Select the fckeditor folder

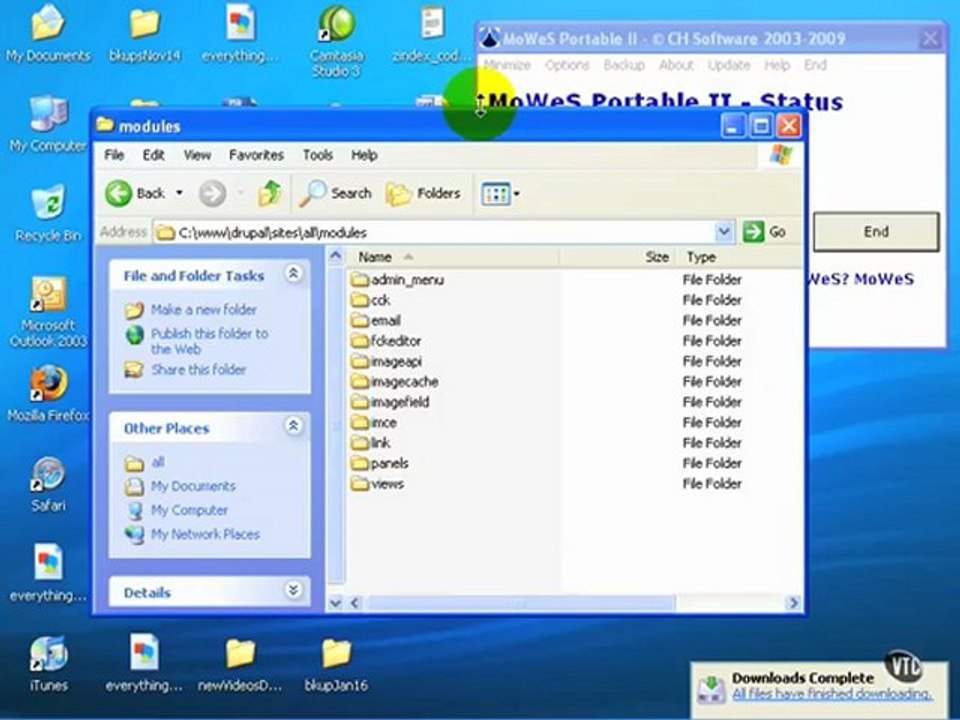[386, 341]
